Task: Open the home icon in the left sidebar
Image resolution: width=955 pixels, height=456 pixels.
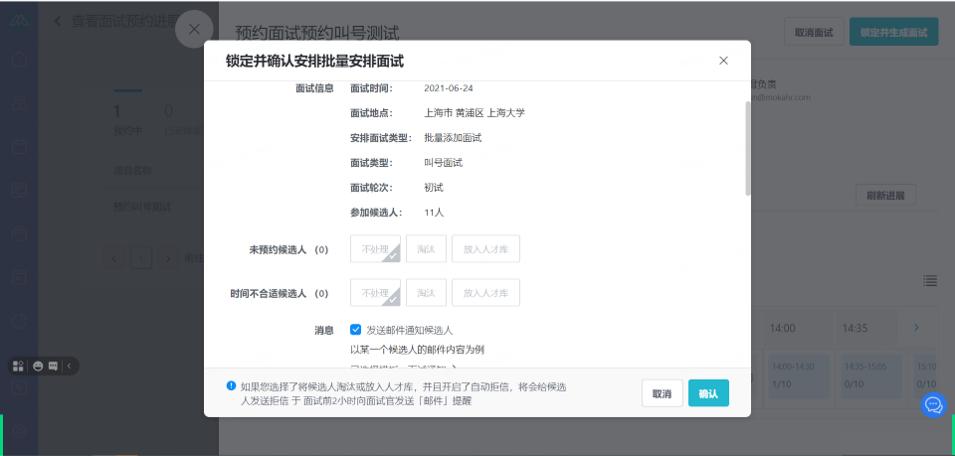Action: click(19, 60)
